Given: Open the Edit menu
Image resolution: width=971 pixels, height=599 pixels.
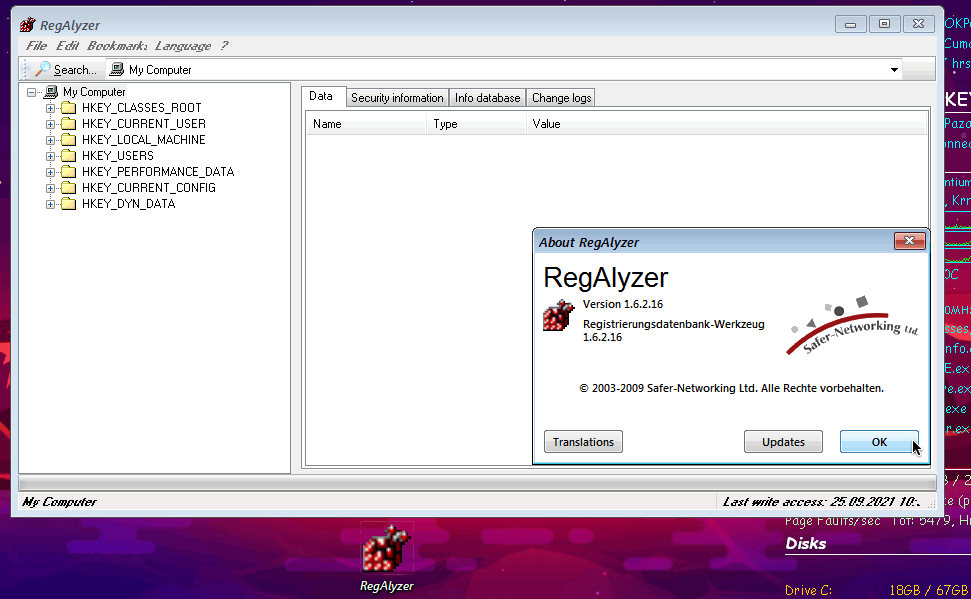Looking at the screenshot, I should coord(67,46).
